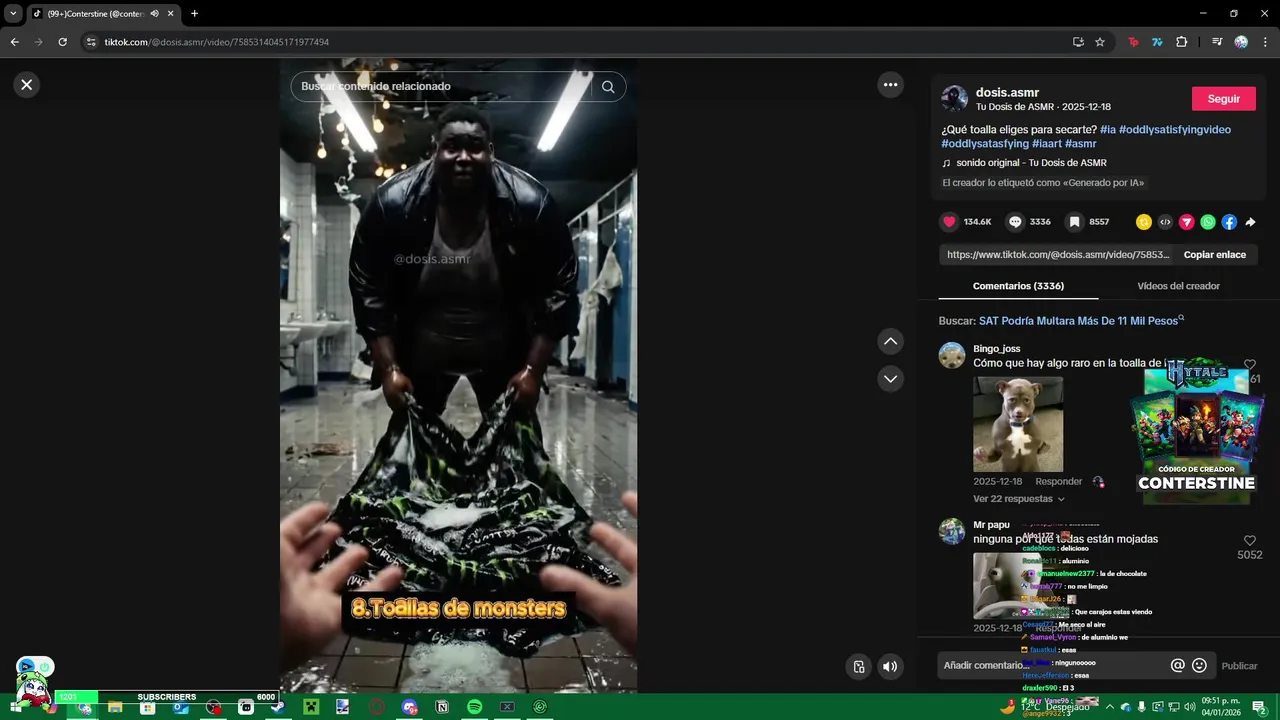Like the video with the heart icon

[x=950, y=222]
